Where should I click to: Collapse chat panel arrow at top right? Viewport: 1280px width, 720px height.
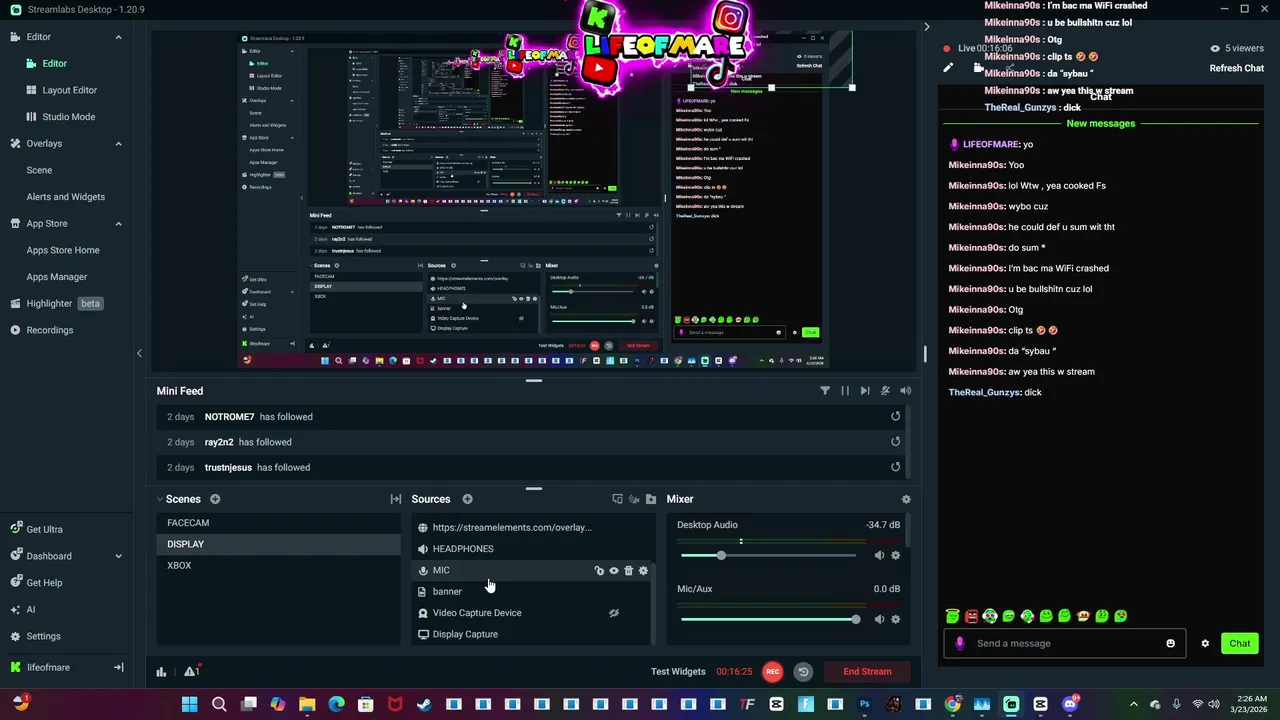tap(926, 27)
